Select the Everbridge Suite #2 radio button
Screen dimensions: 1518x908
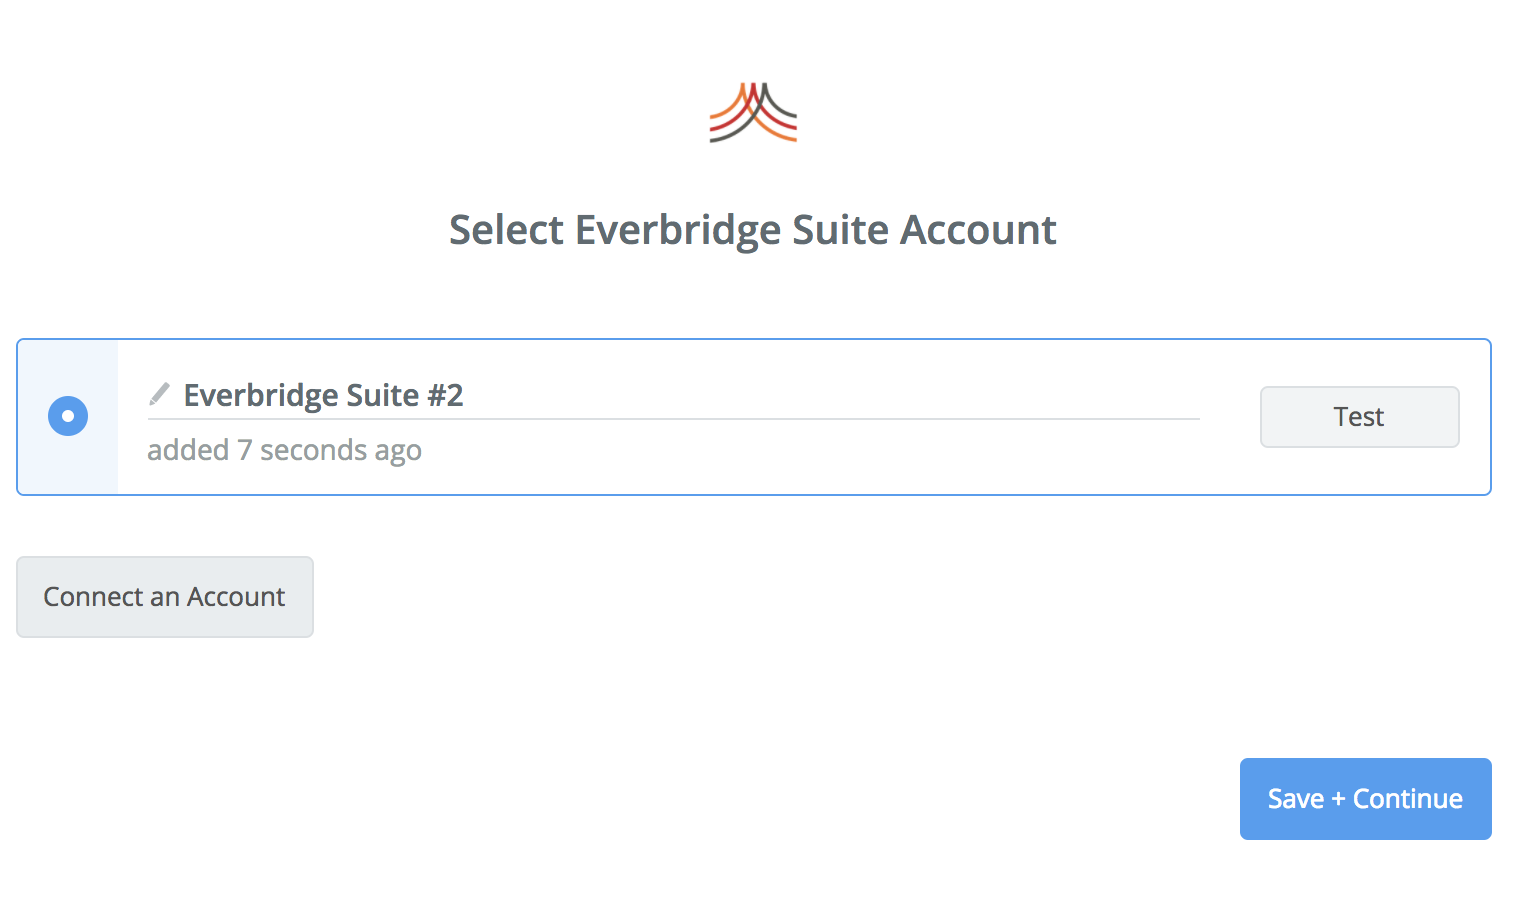click(x=68, y=416)
